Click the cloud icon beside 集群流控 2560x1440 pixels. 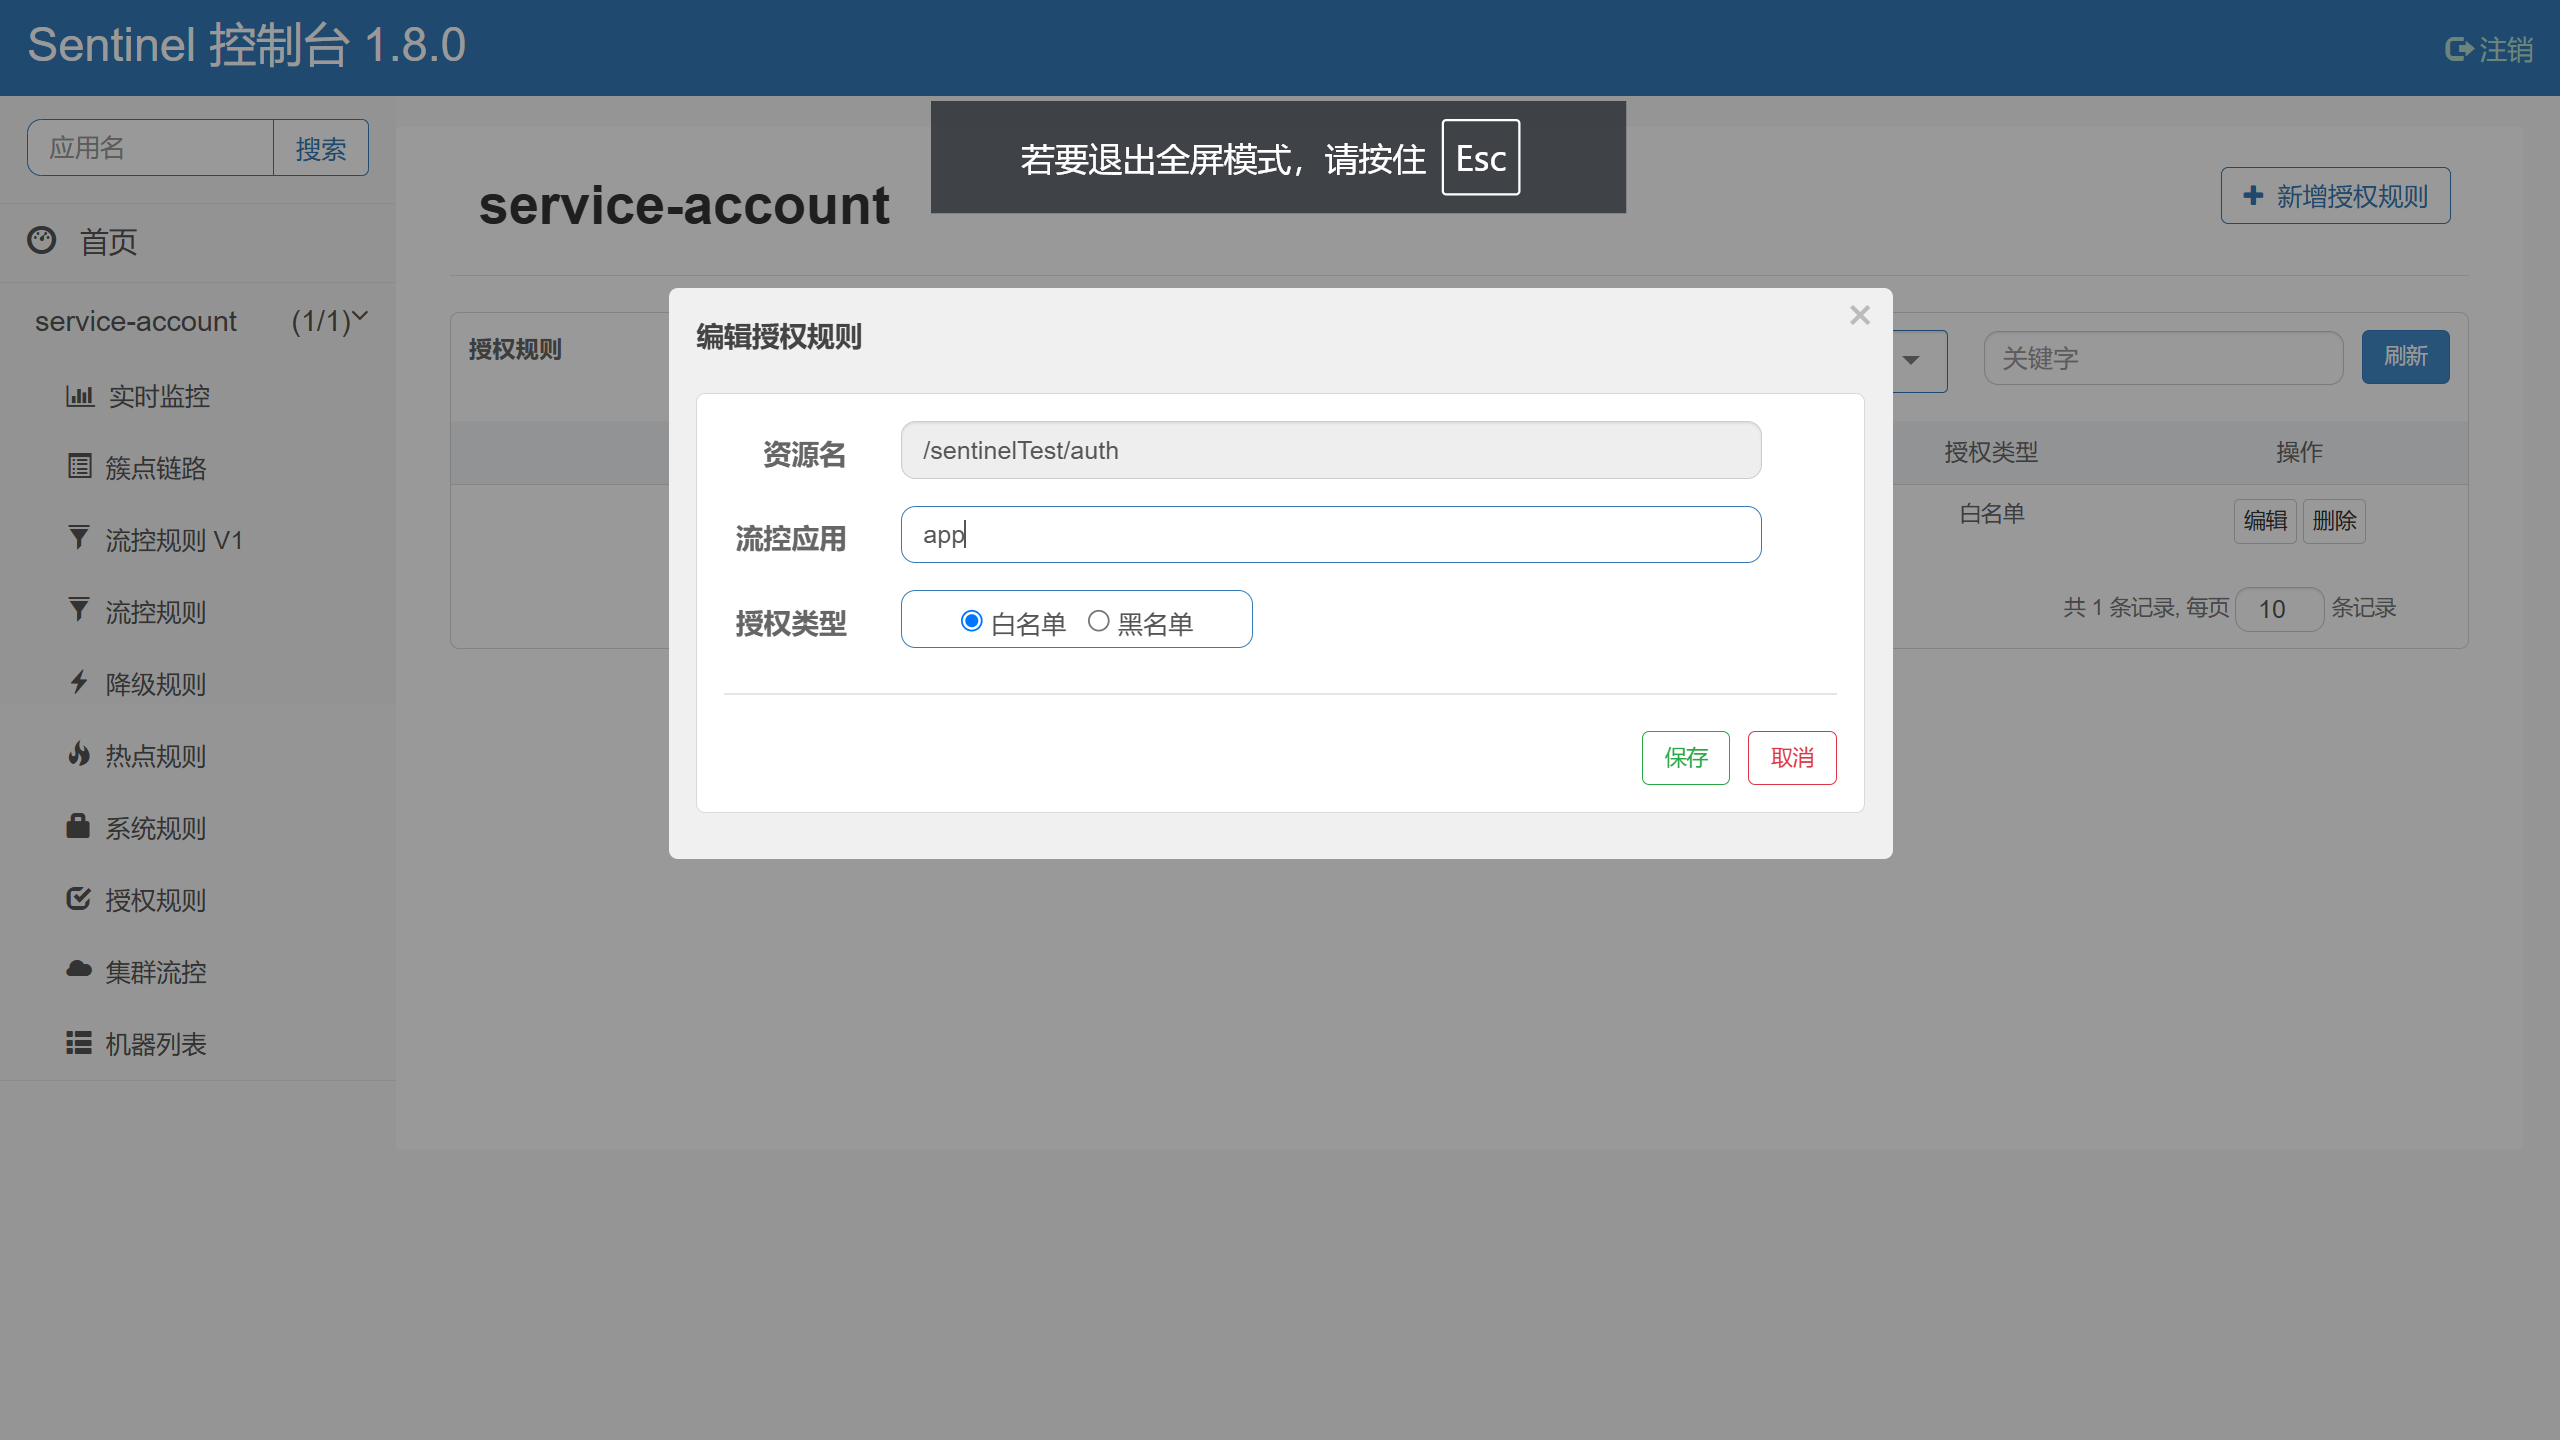78,969
